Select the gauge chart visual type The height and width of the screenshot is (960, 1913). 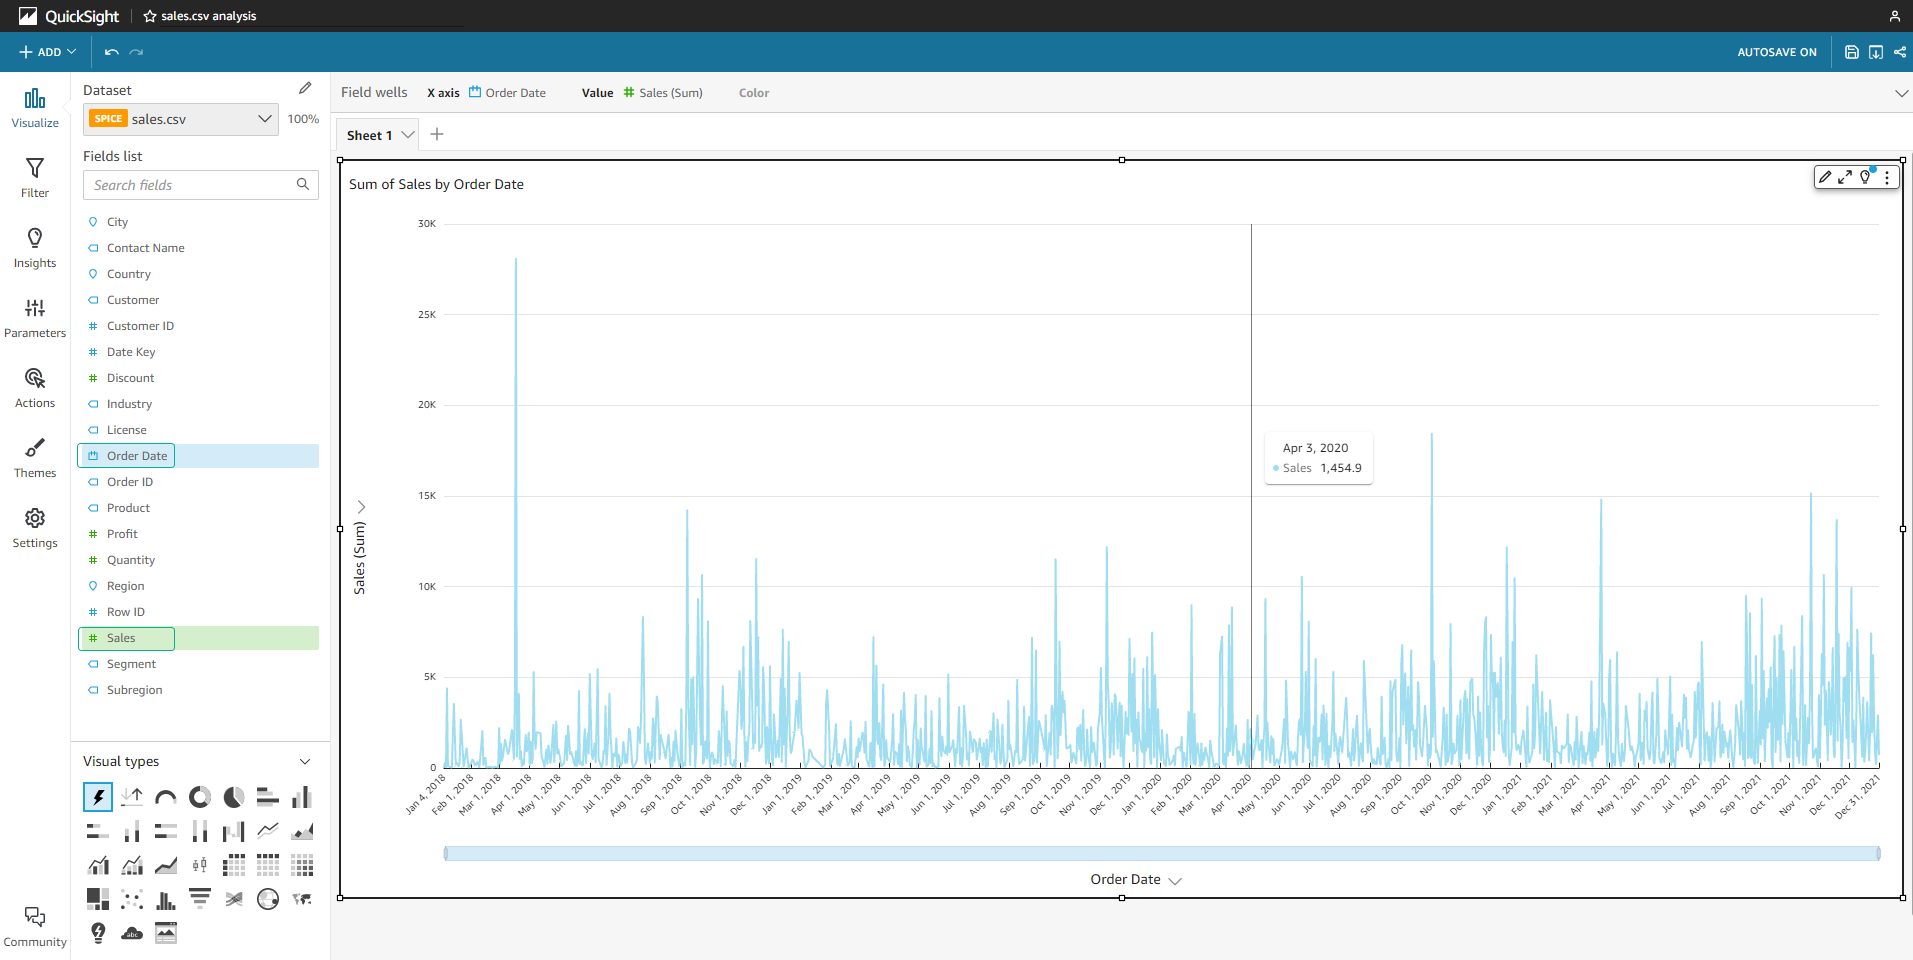click(x=166, y=797)
